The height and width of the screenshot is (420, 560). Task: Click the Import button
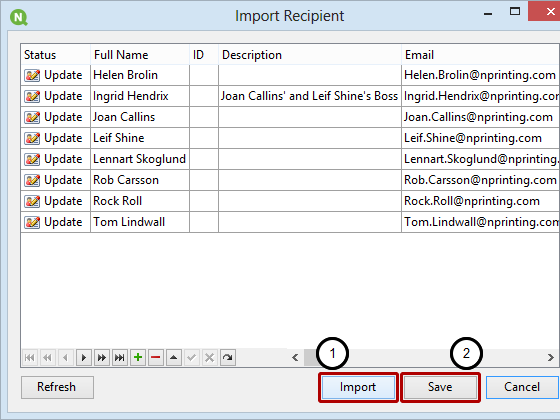click(358, 387)
